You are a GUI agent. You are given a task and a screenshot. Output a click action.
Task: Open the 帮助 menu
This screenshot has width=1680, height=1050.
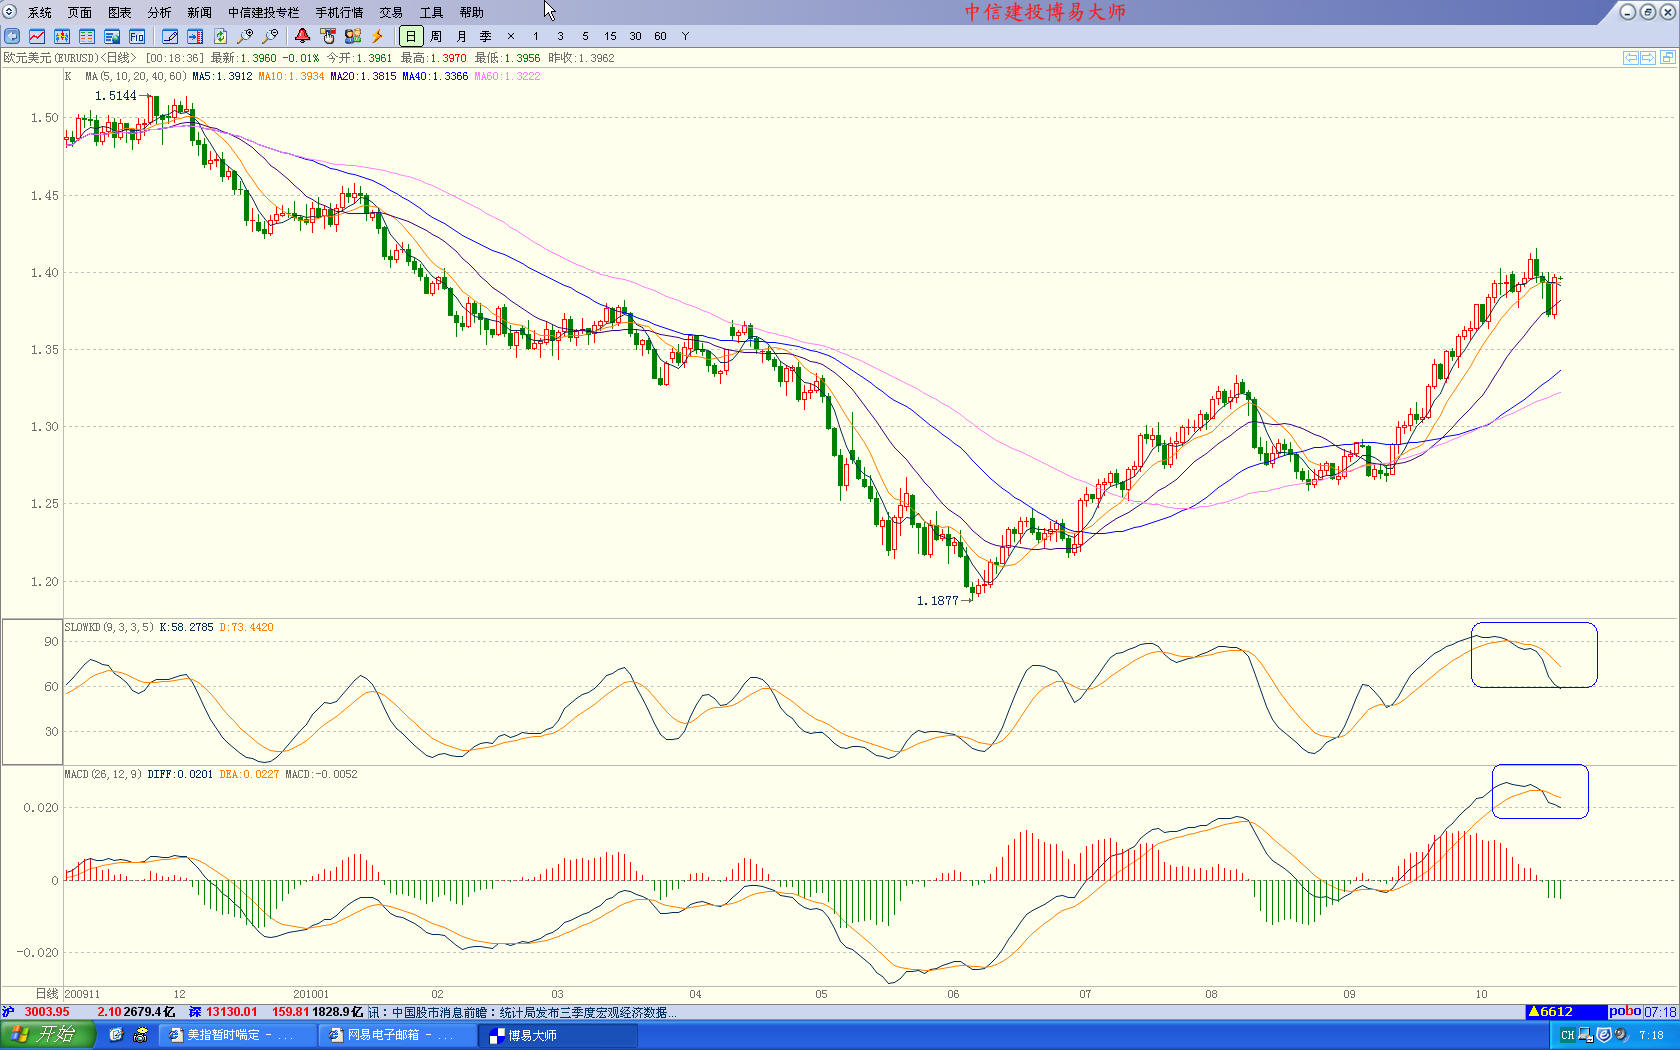[472, 12]
